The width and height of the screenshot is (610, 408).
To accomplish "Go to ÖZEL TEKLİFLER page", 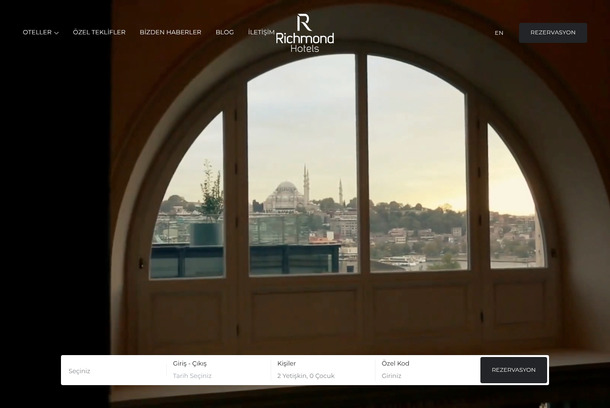I will pos(99,32).
